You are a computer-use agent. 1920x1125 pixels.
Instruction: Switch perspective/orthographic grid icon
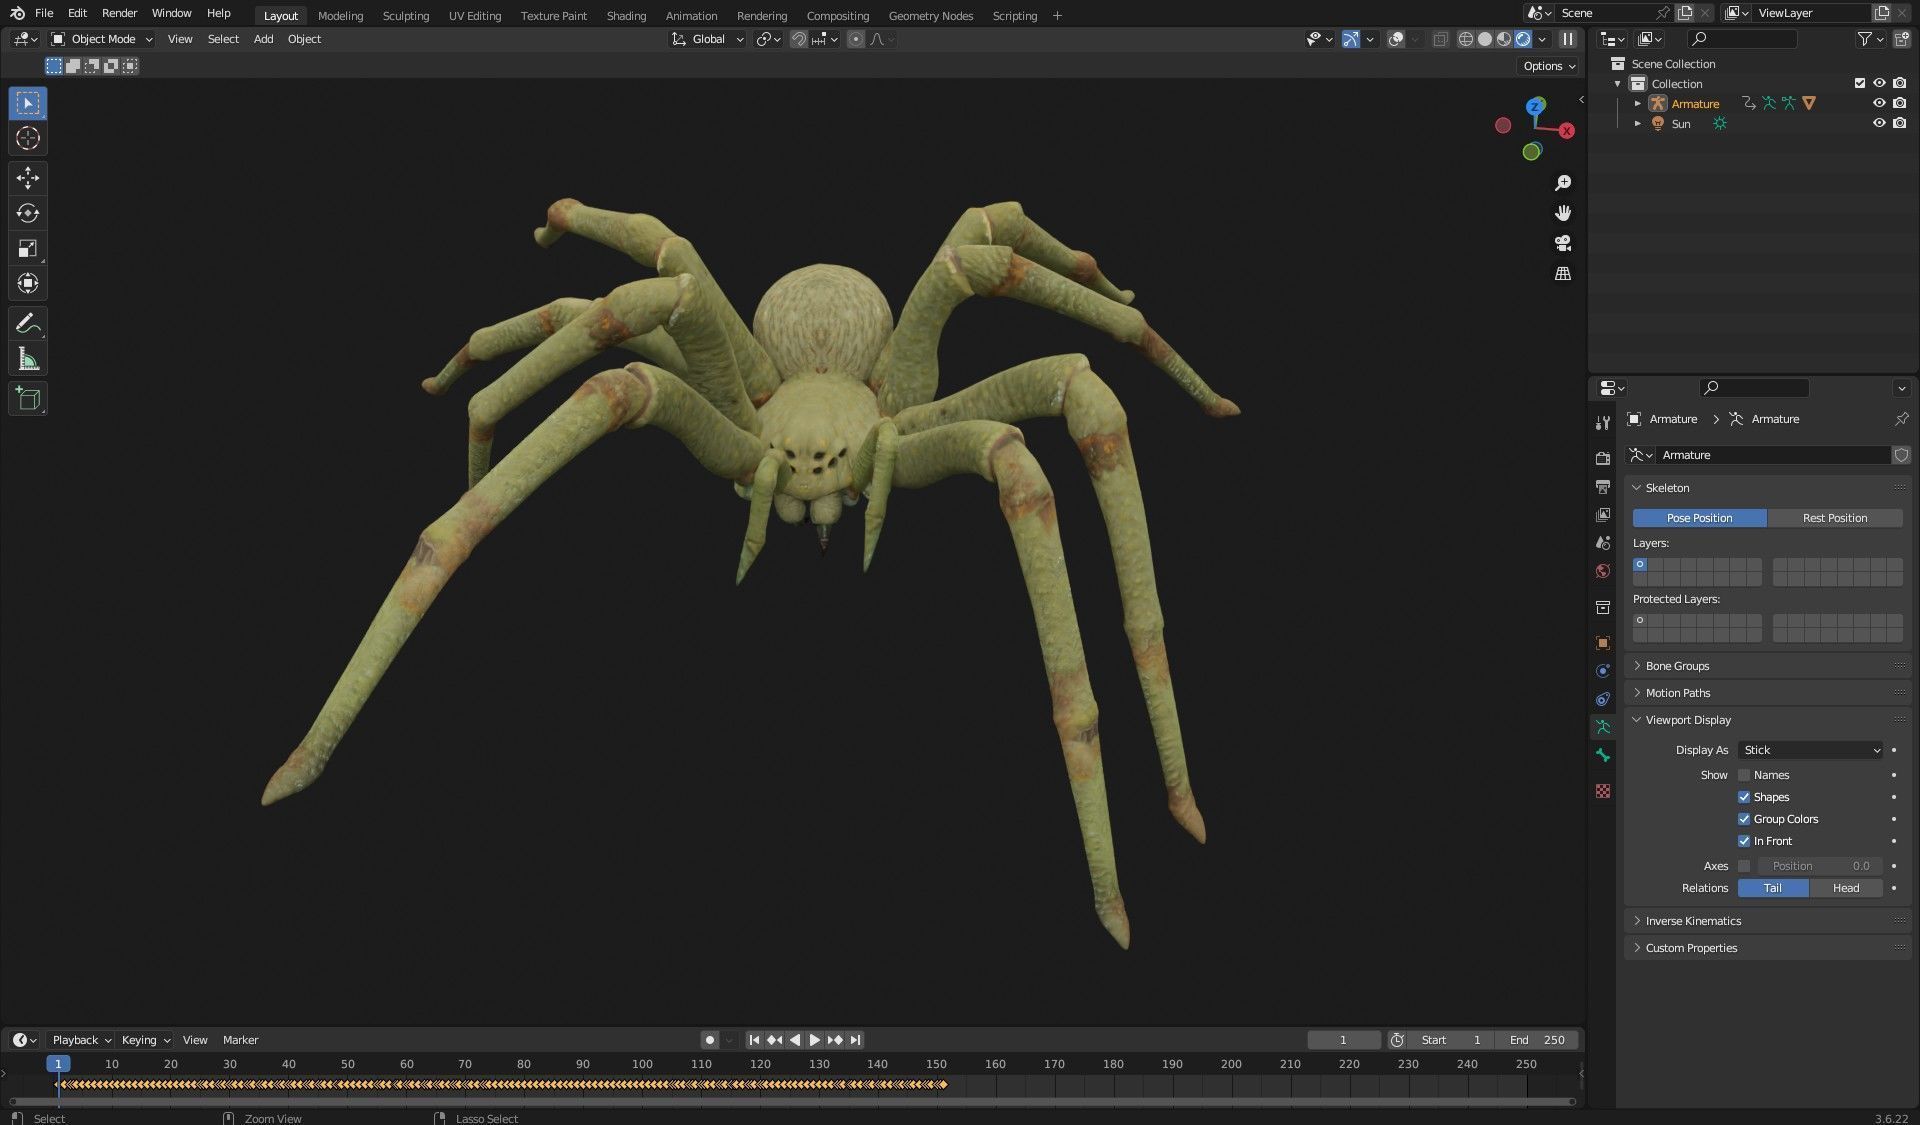tap(1563, 273)
